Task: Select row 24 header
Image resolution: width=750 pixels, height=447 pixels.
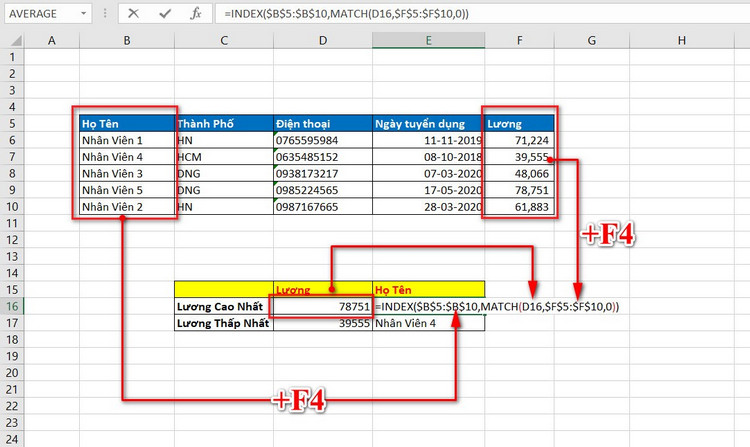Action: (12, 439)
